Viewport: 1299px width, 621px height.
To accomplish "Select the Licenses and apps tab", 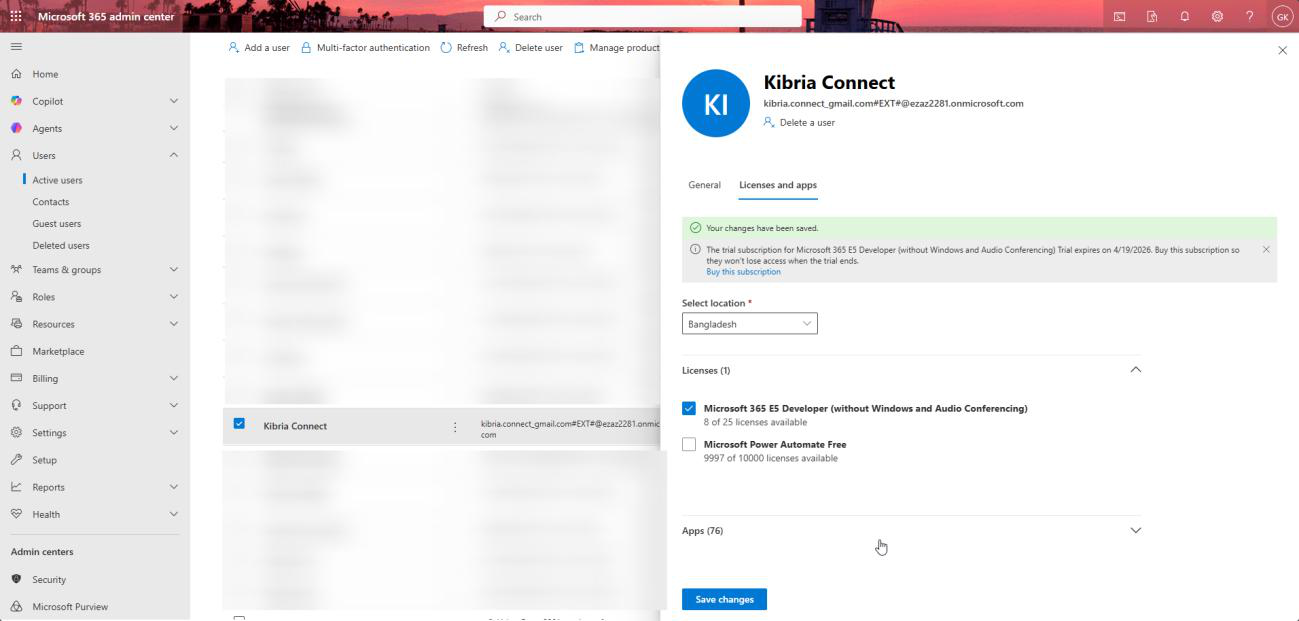I will [778, 185].
